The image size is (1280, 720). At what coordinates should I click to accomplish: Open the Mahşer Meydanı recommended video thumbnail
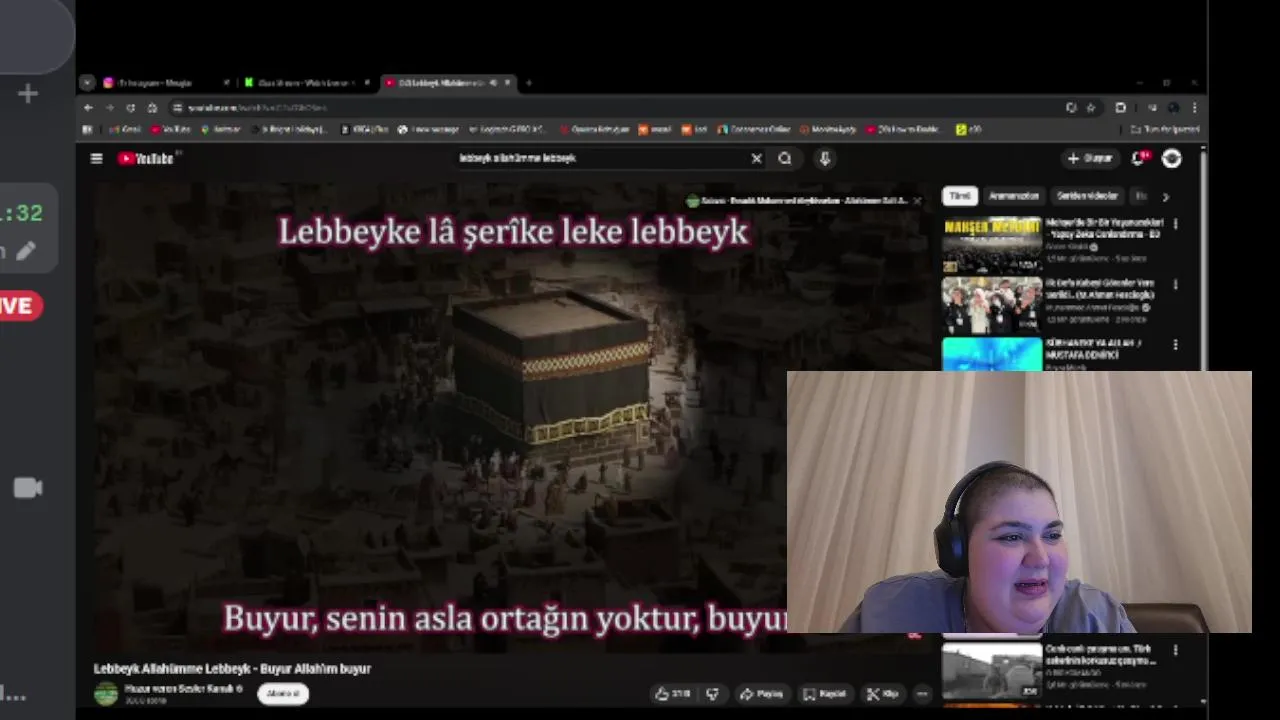(992, 245)
